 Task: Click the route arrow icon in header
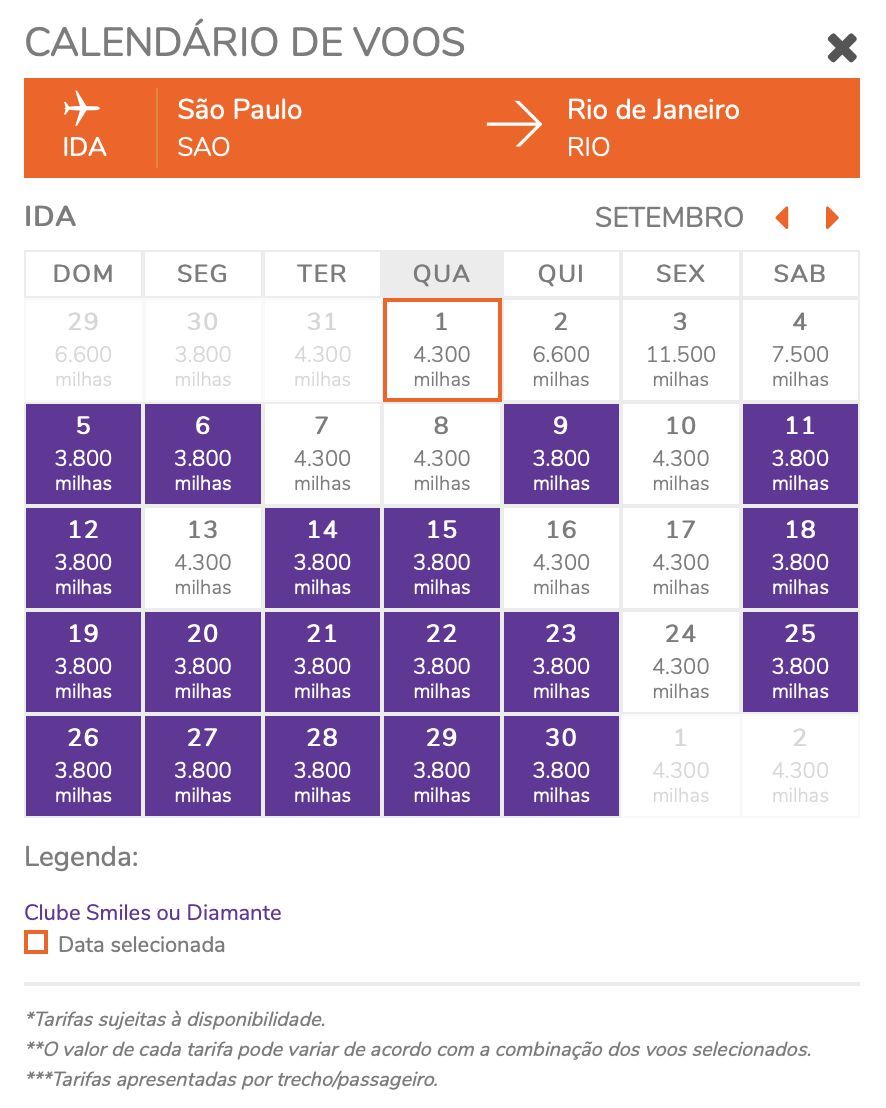click(514, 124)
